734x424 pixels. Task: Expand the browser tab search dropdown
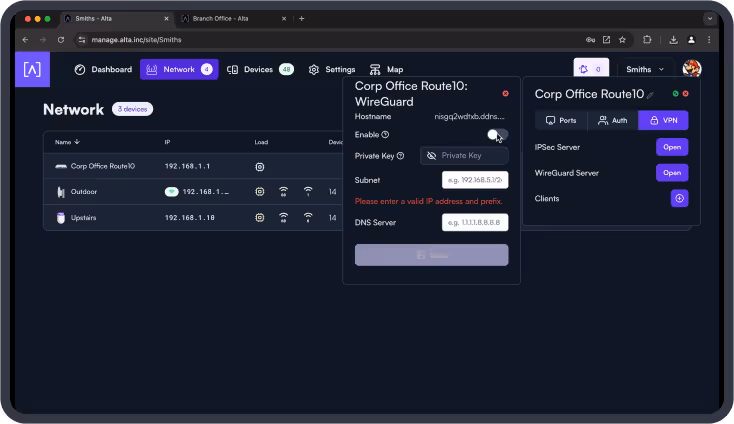coord(710,19)
